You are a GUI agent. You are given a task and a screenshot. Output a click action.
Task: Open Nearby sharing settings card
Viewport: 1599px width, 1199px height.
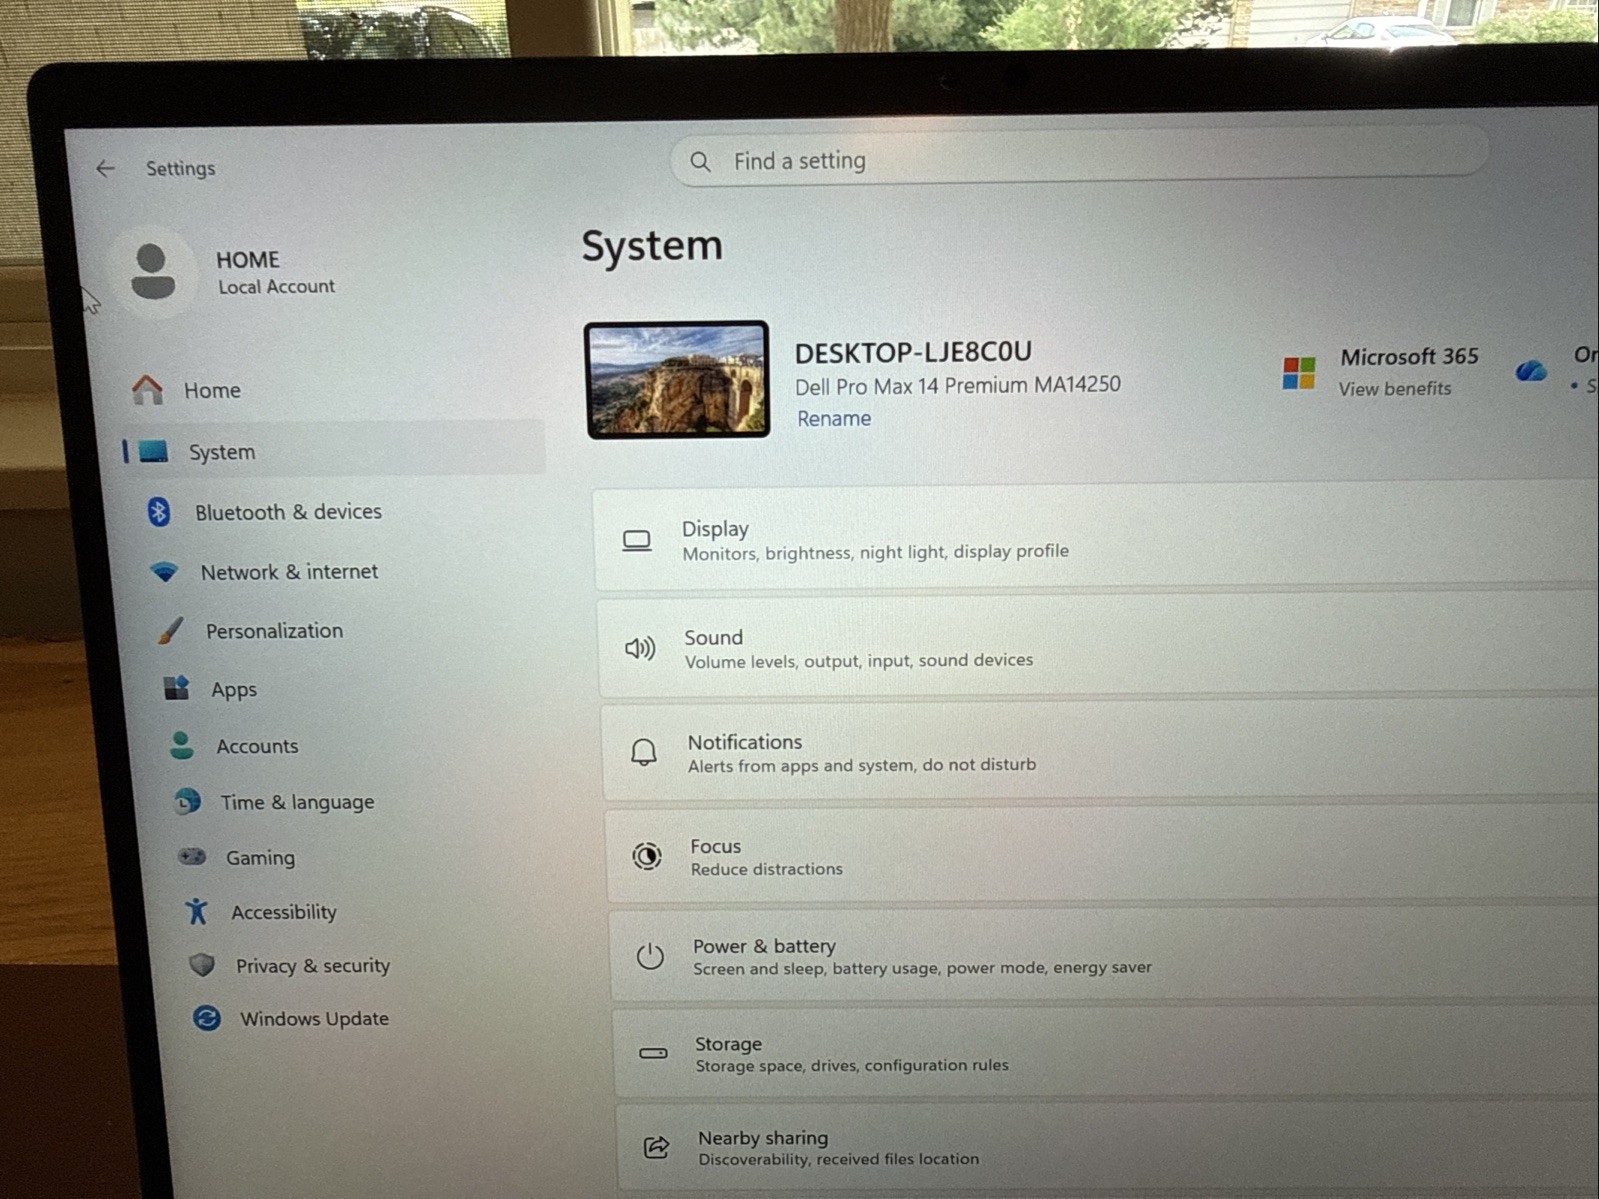(1108, 1147)
